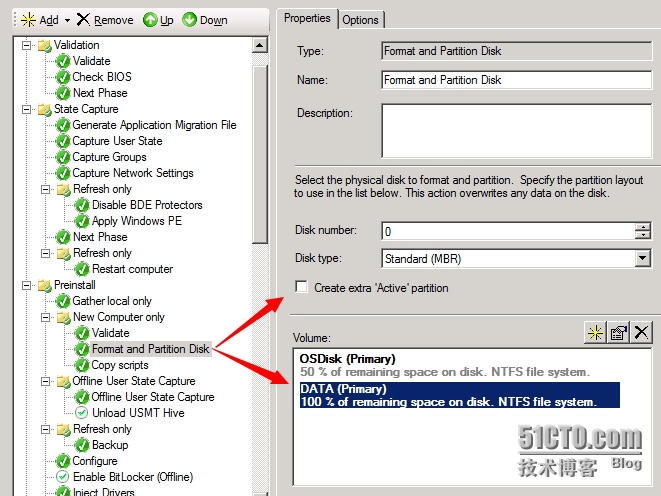Click the tree scrollbar up arrow
This screenshot has width=661, height=496.
260,45
